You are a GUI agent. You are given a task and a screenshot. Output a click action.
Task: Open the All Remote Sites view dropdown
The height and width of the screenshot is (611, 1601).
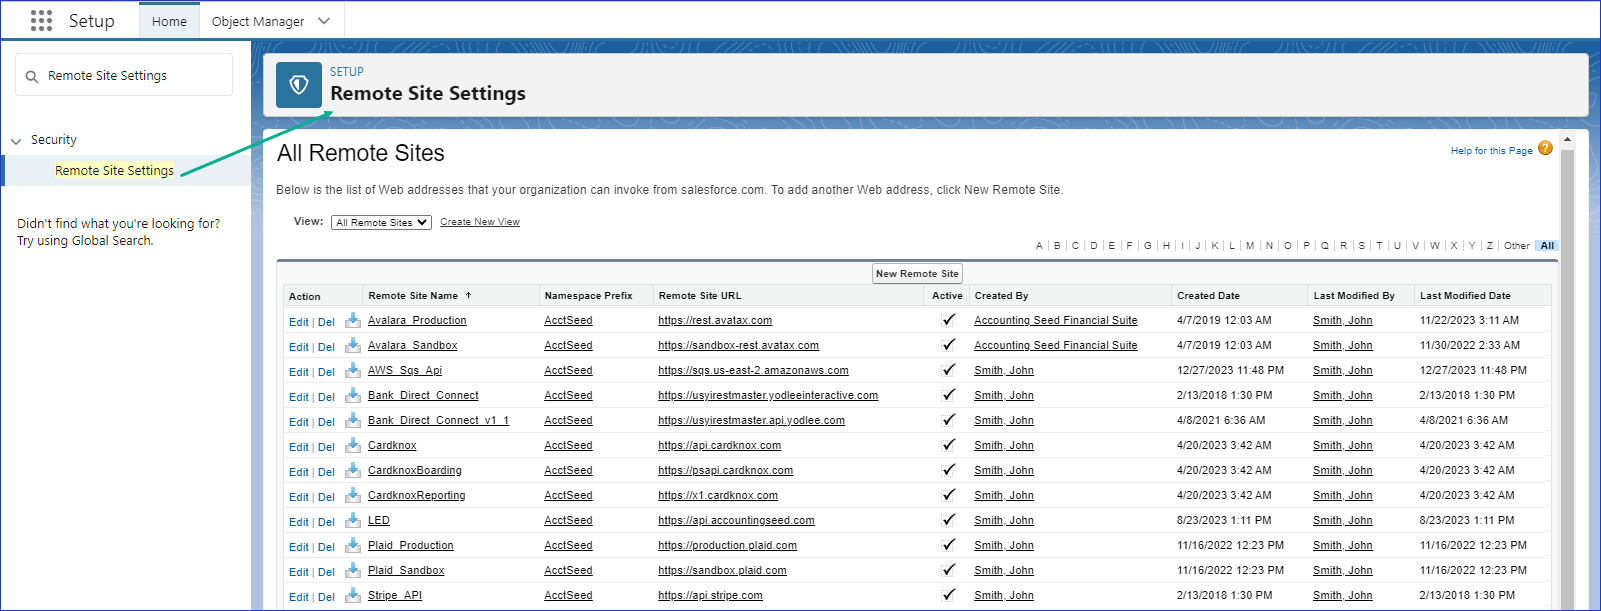point(381,223)
